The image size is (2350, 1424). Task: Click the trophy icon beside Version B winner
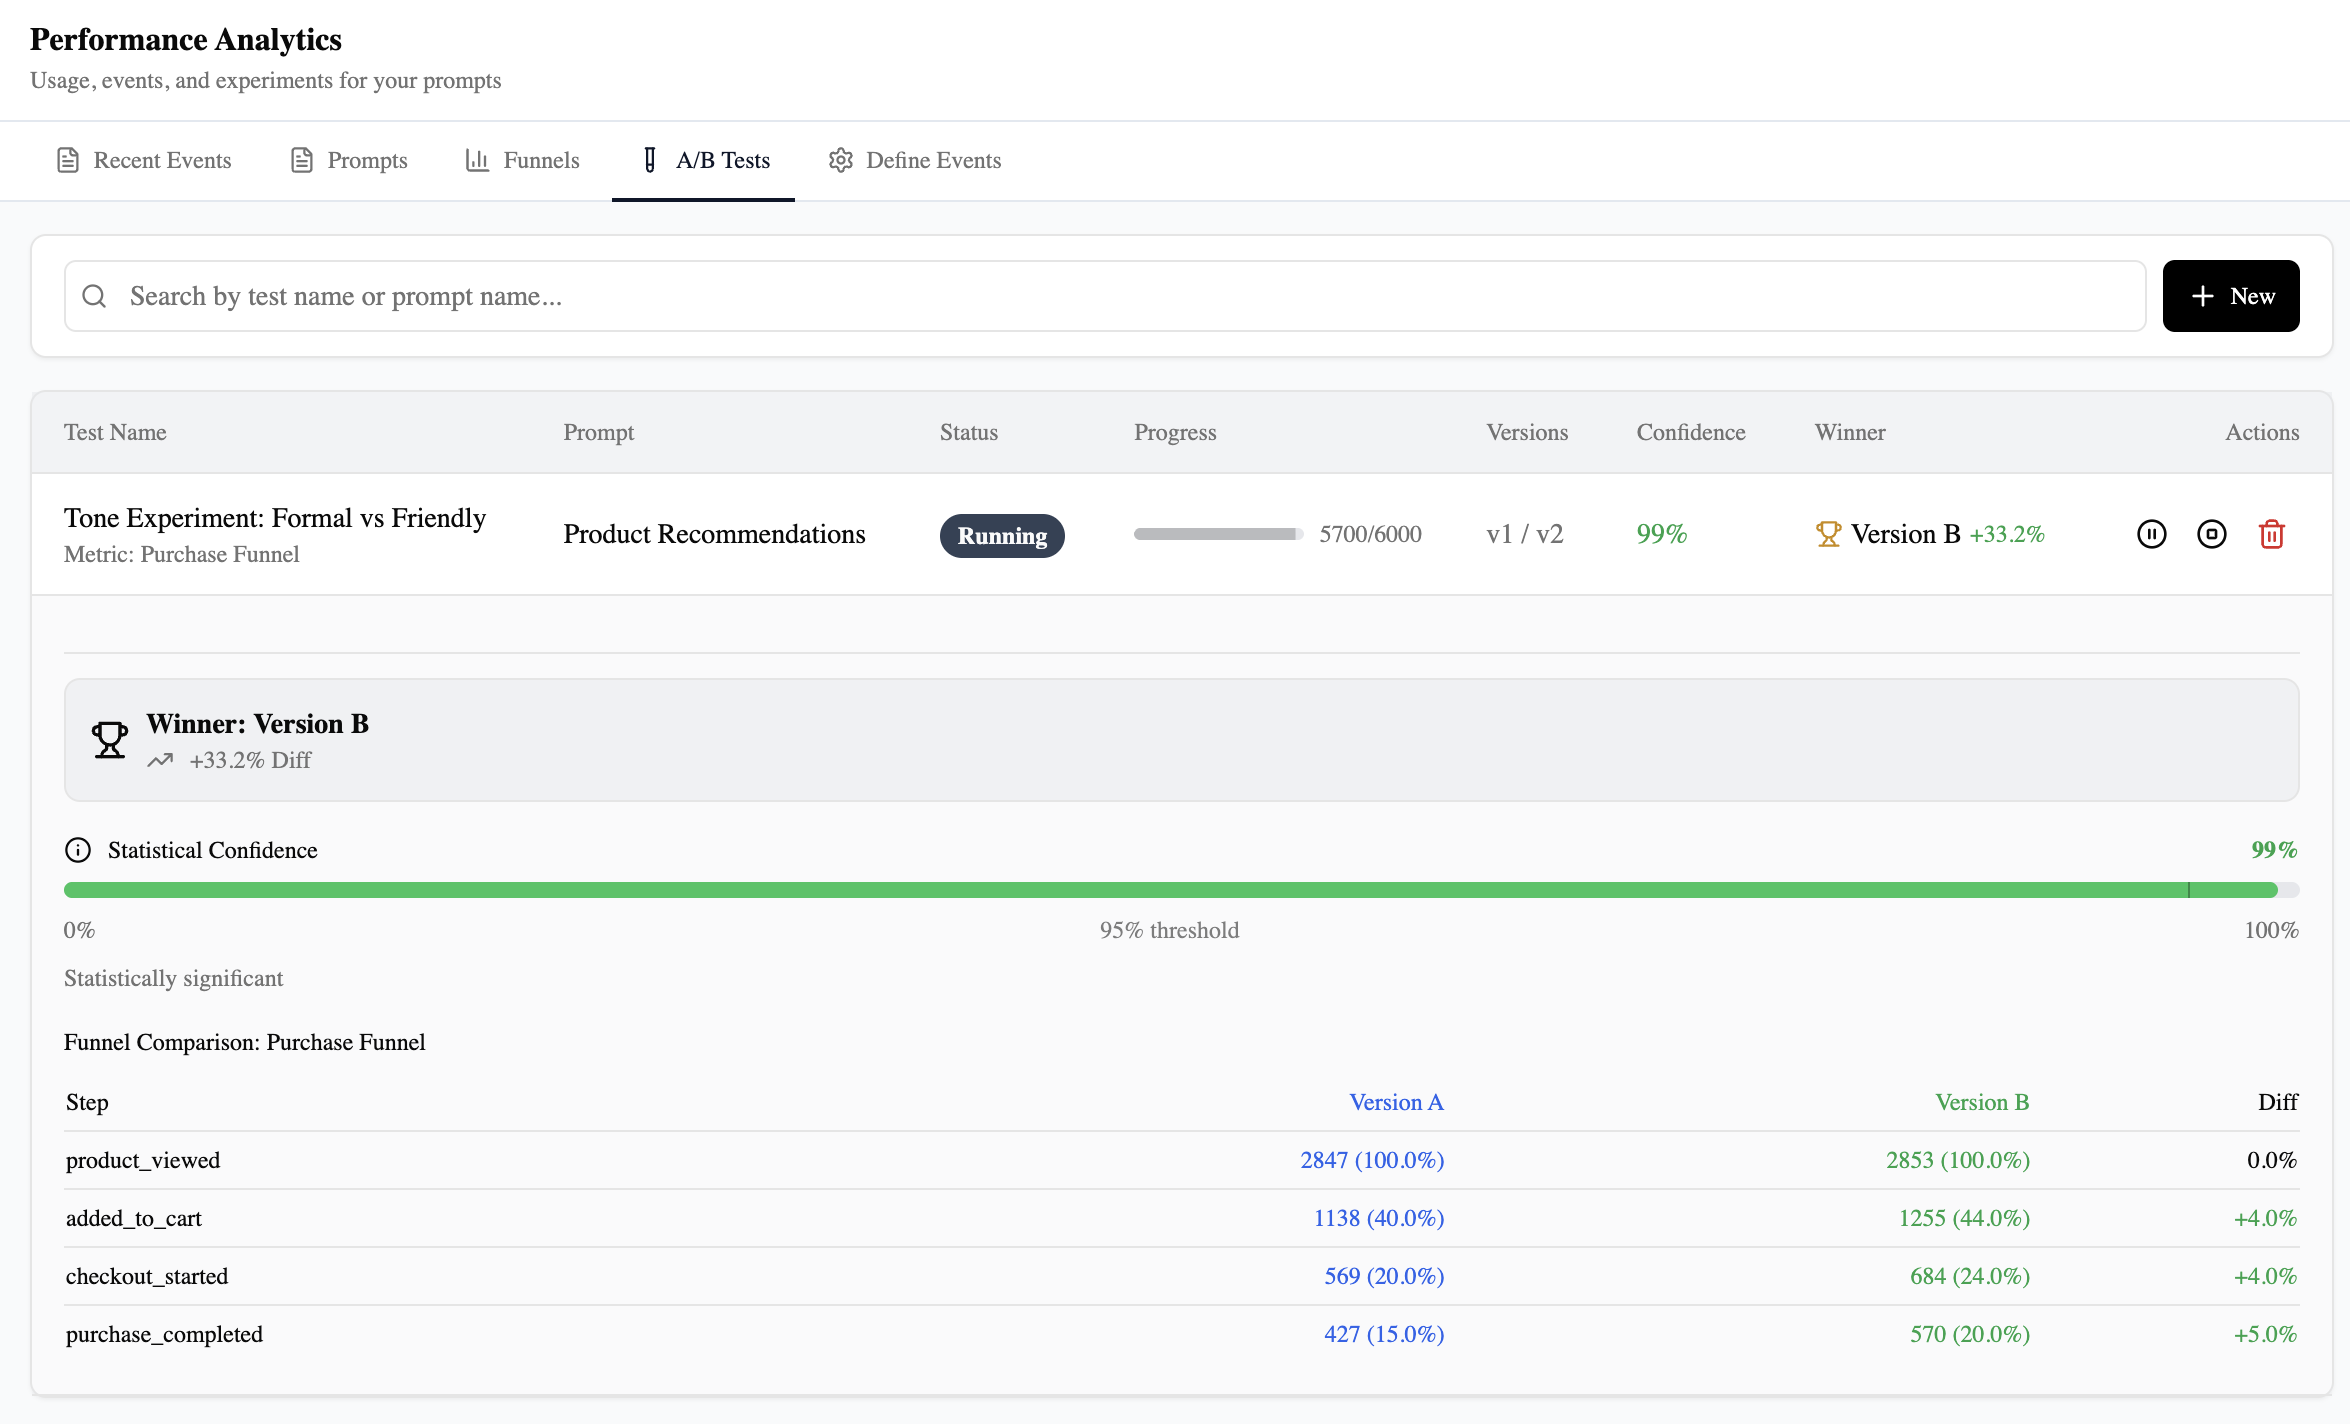(1829, 533)
